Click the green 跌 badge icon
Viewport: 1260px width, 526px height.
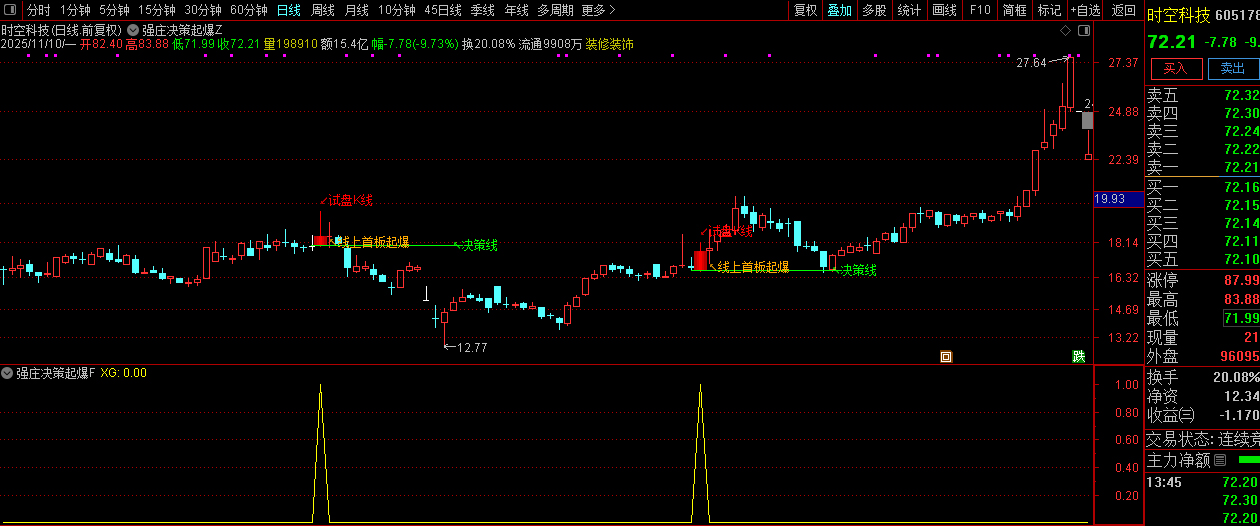pos(1079,356)
